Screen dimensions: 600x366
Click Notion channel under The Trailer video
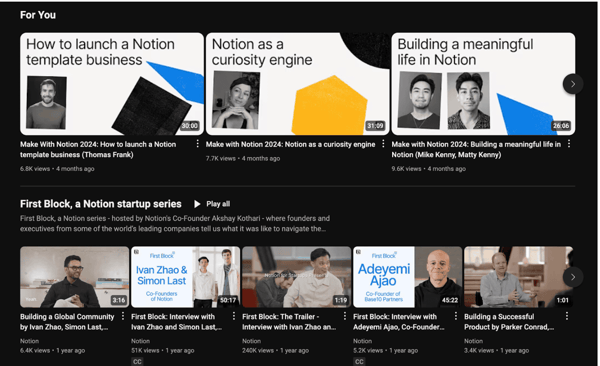(x=251, y=341)
